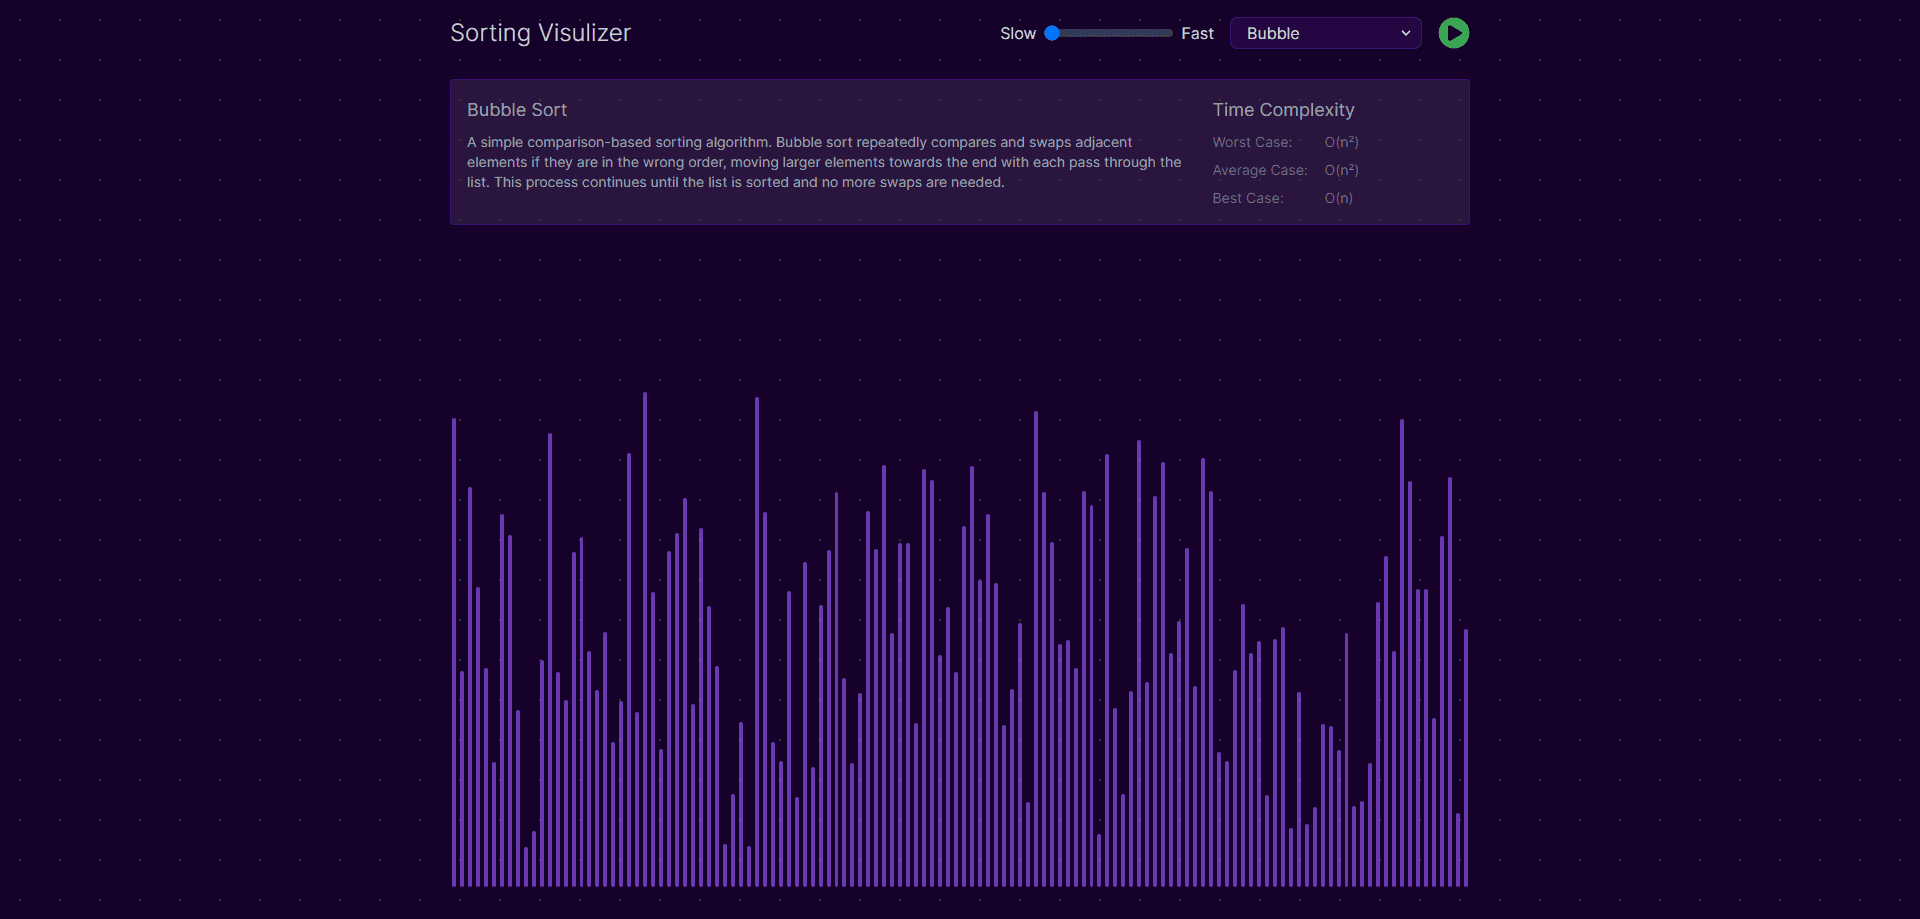Click the Sorting Visulizer title

540,32
